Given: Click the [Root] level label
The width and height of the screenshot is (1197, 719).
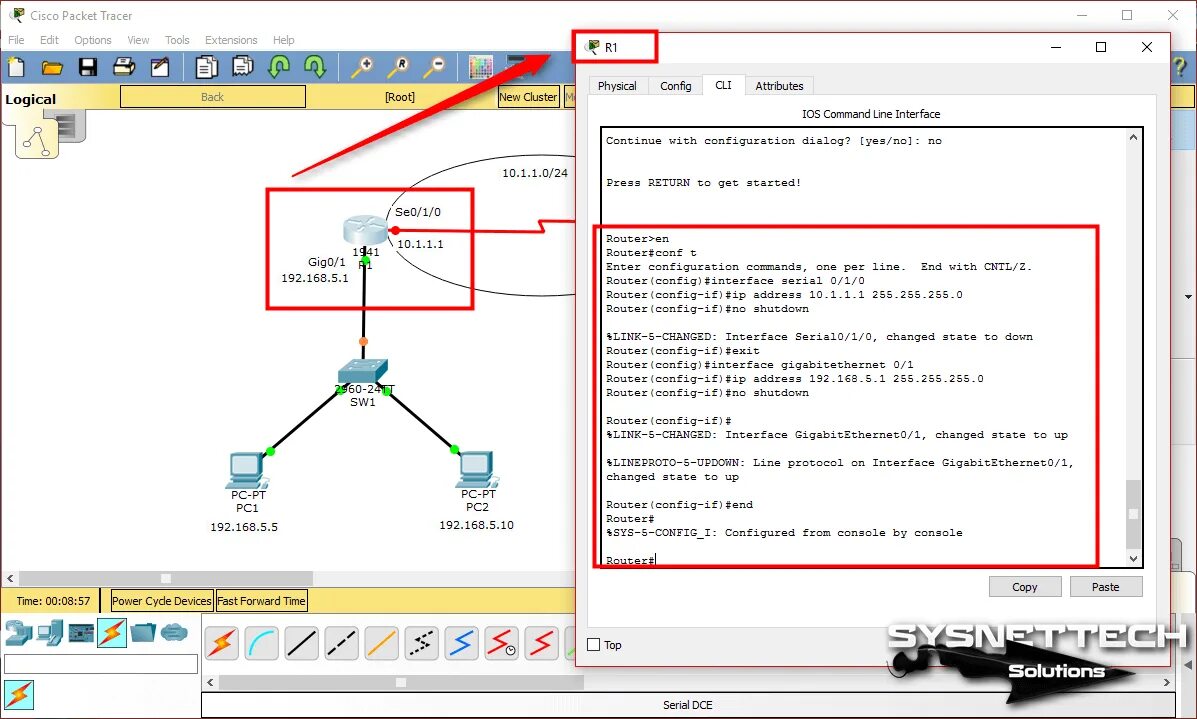Looking at the screenshot, I should tap(400, 97).
